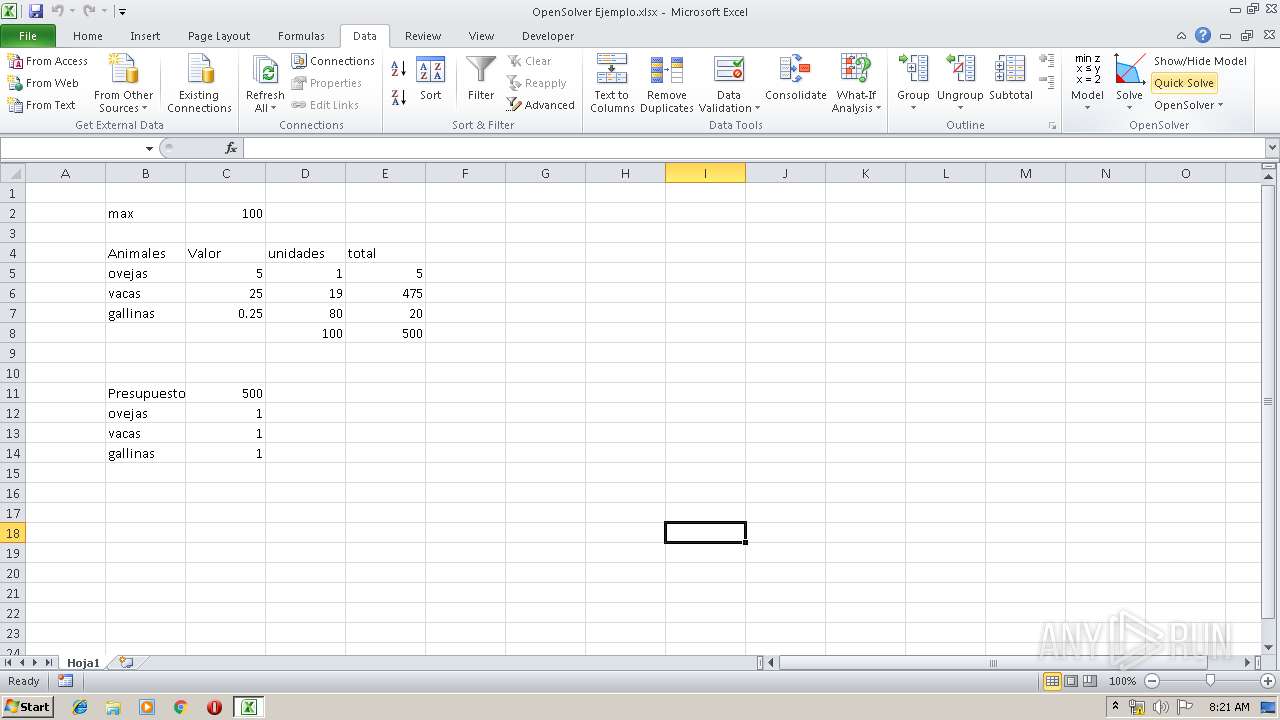Image resolution: width=1280 pixels, height=720 pixels.
Task: Click insert new worksheet tab icon
Action: coord(126,662)
